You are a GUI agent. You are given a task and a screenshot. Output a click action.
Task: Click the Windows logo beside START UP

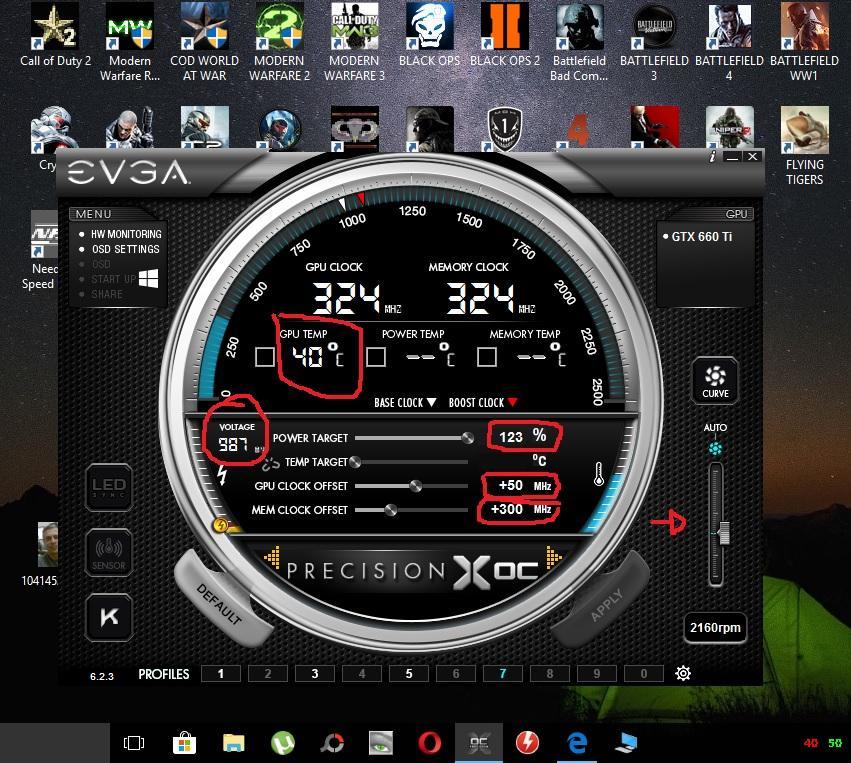click(x=148, y=278)
